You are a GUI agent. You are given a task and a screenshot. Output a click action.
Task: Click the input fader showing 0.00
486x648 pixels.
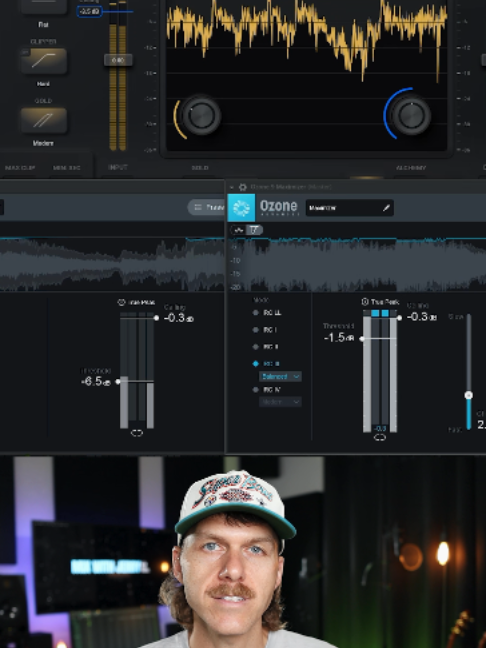click(118, 60)
